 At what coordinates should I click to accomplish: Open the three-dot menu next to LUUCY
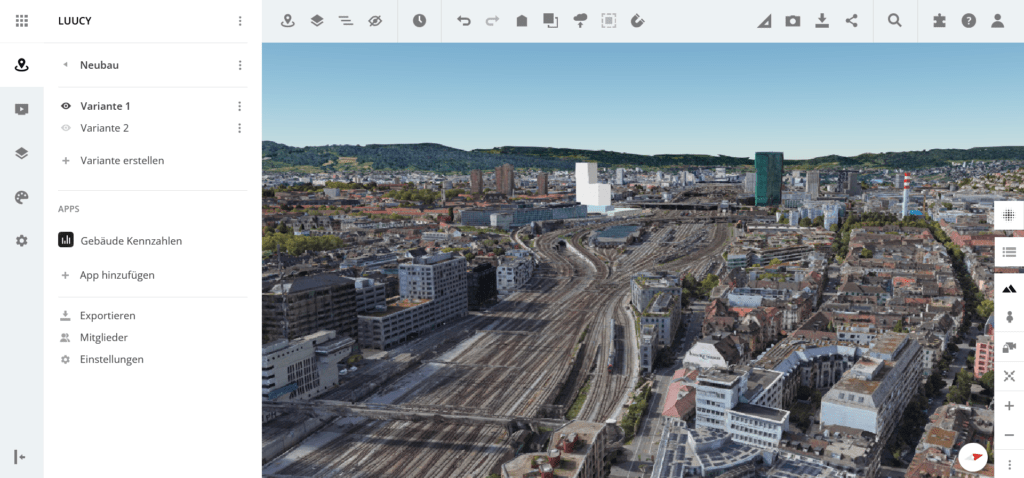pos(239,21)
